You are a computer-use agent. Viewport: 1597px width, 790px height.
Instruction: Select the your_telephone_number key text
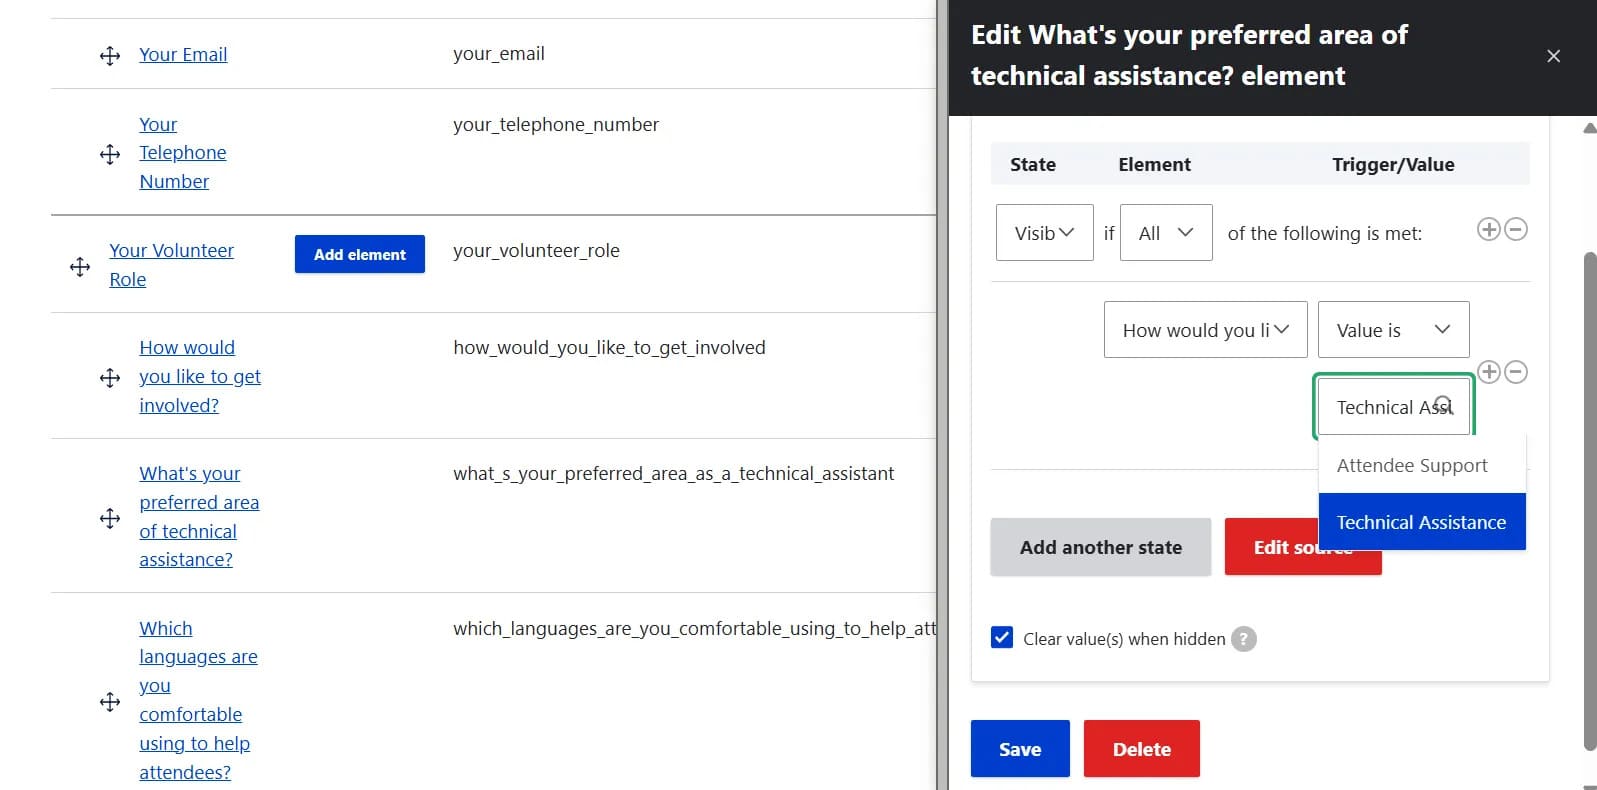(x=556, y=124)
